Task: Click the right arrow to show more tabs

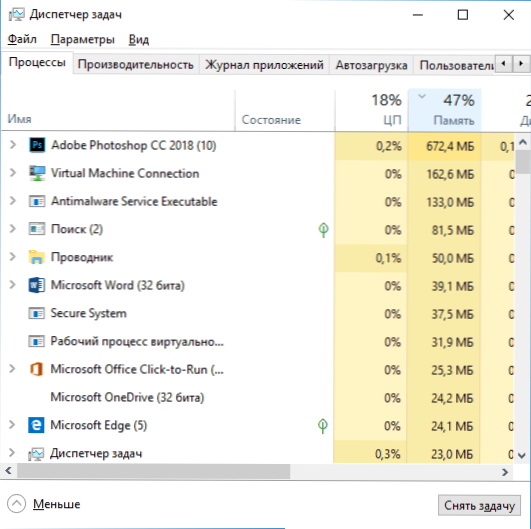Action: (521, 63)
